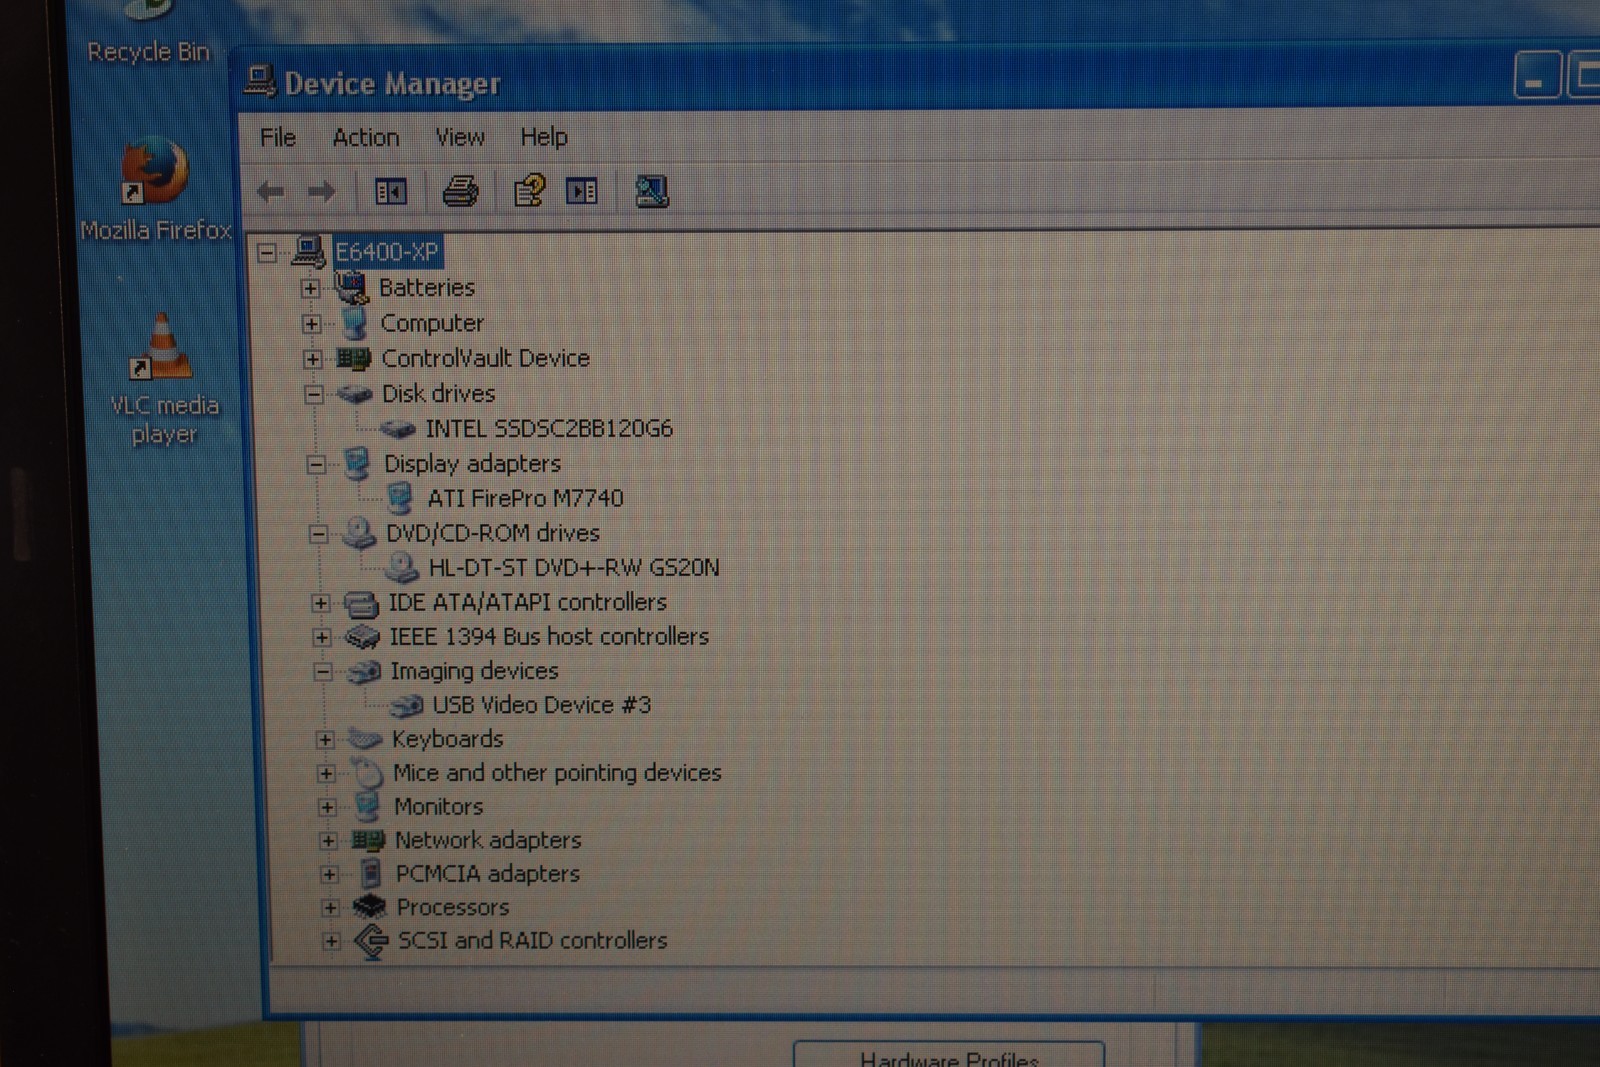Screen dimensions: 1600x1067
Task: Click the Back arrow toolbar icon
Action: 271,191
